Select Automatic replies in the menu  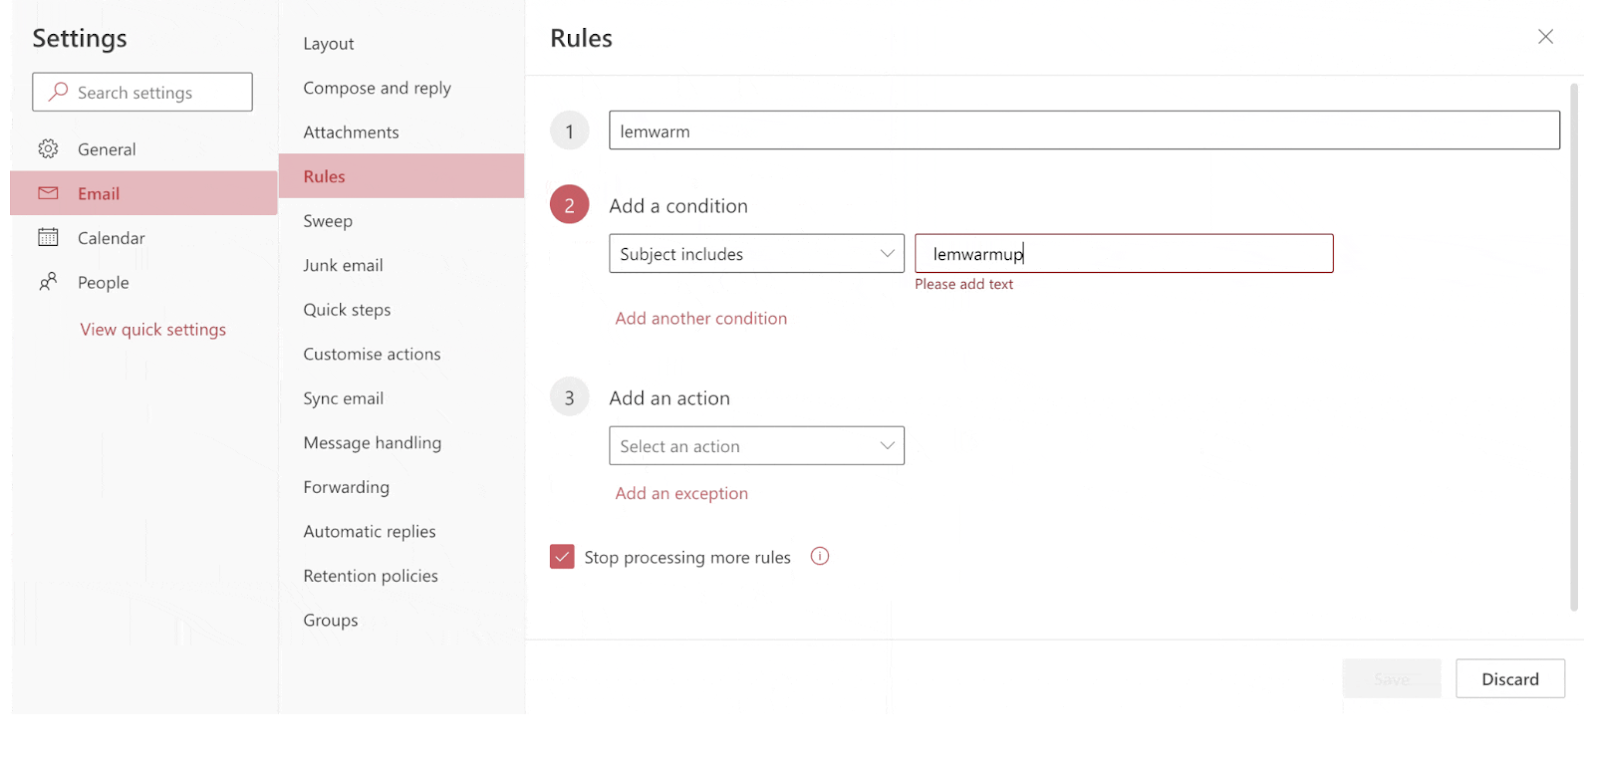(369, 531)
